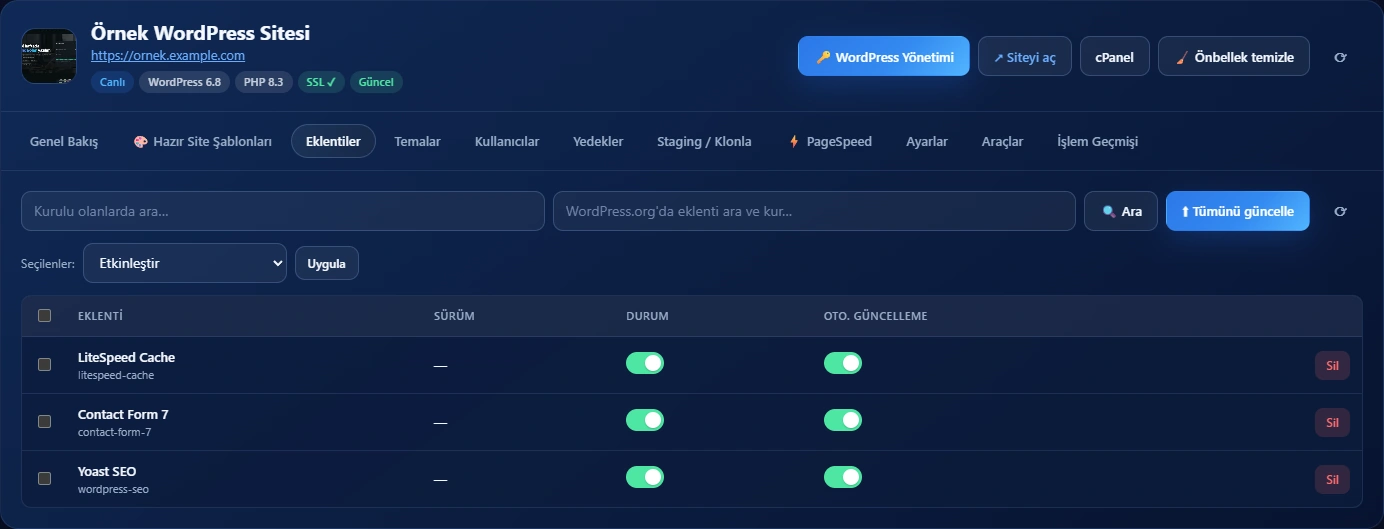Switch to the Yedekler tab
1384x529 pixels.
tap(598, 141)
